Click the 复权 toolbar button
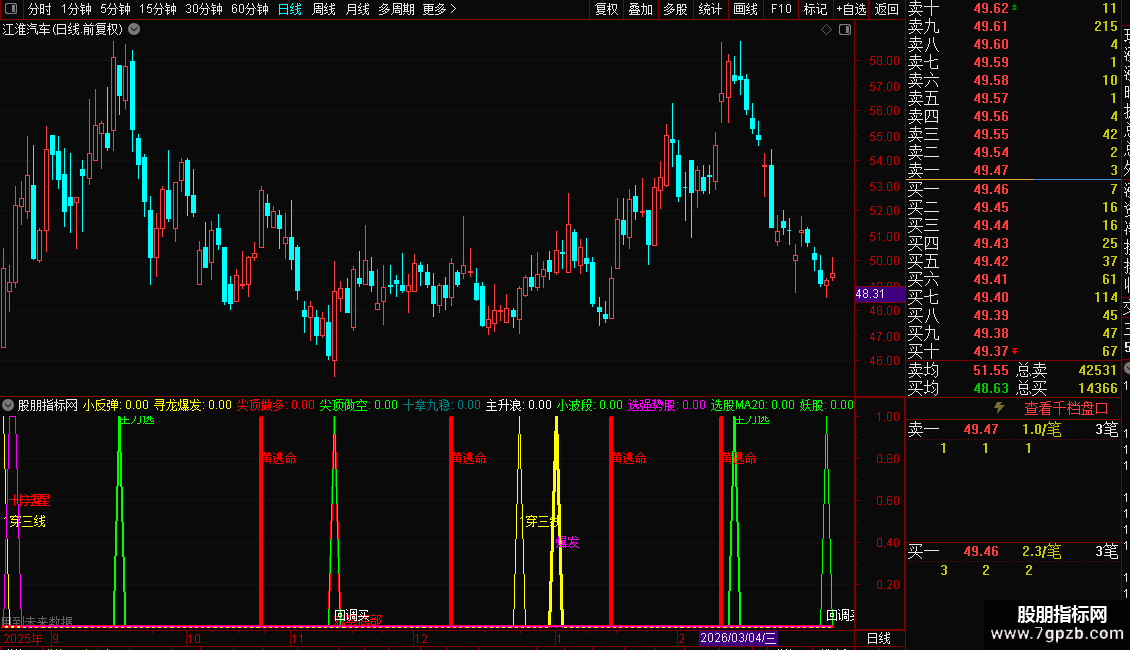Image resolution: width=1130 pixels, height=650 pixels. 606,9
